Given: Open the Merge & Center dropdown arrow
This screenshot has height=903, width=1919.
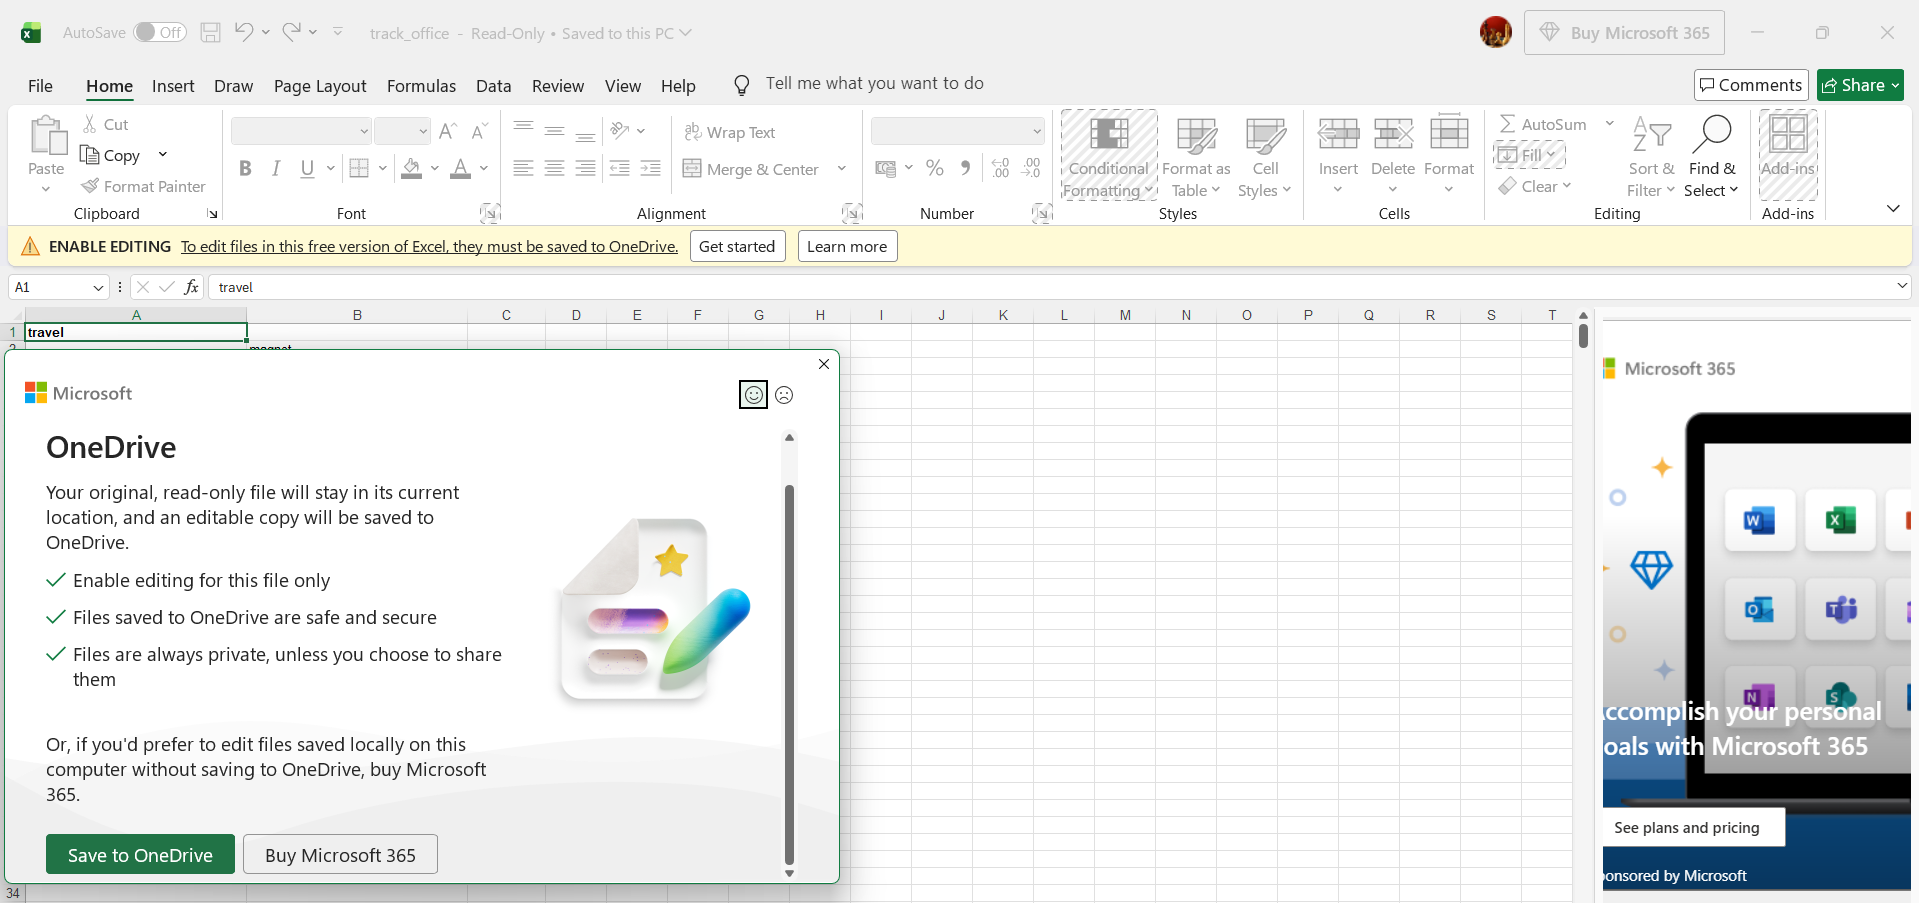Looking at the screenshot, I should coord(842,168).
